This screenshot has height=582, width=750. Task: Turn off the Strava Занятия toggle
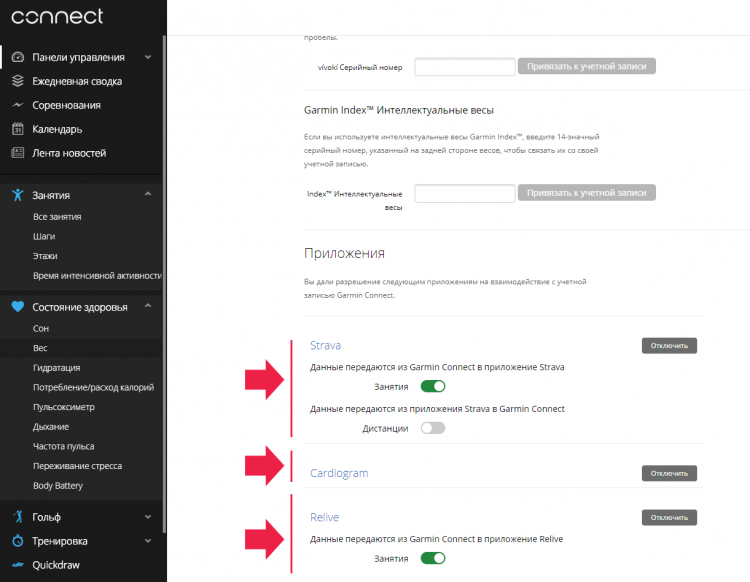433,386
